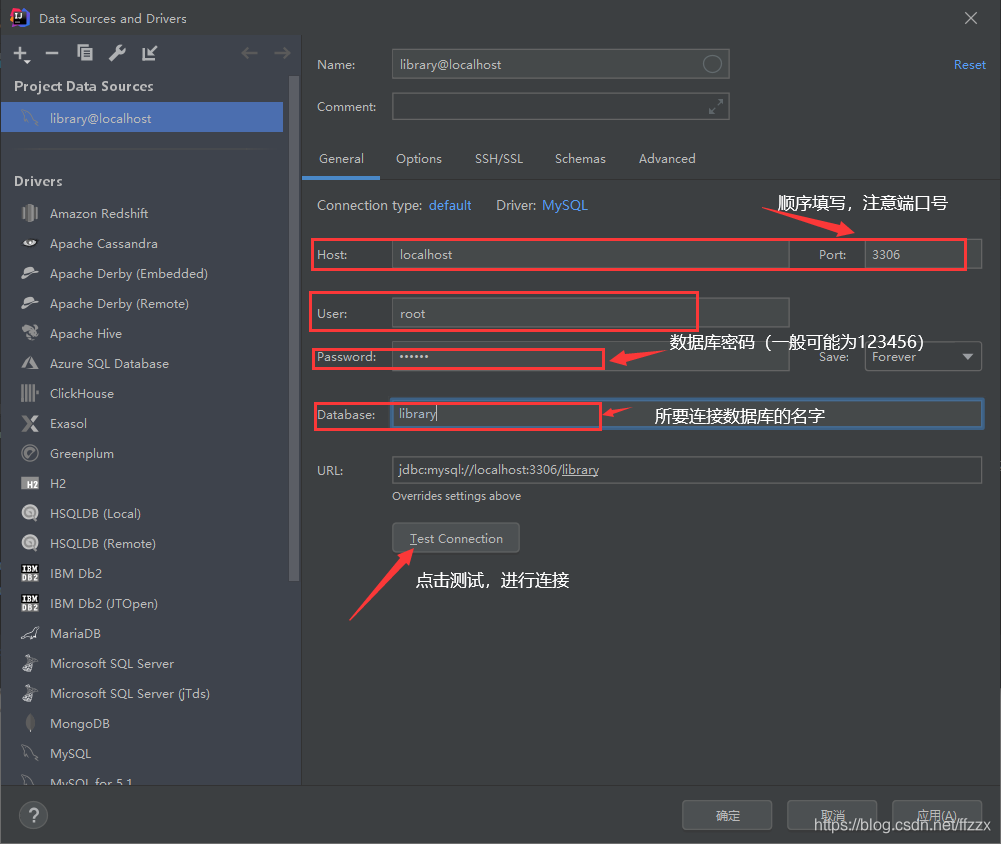
Task: Open the help question mark button
Action: click(33, 815)
